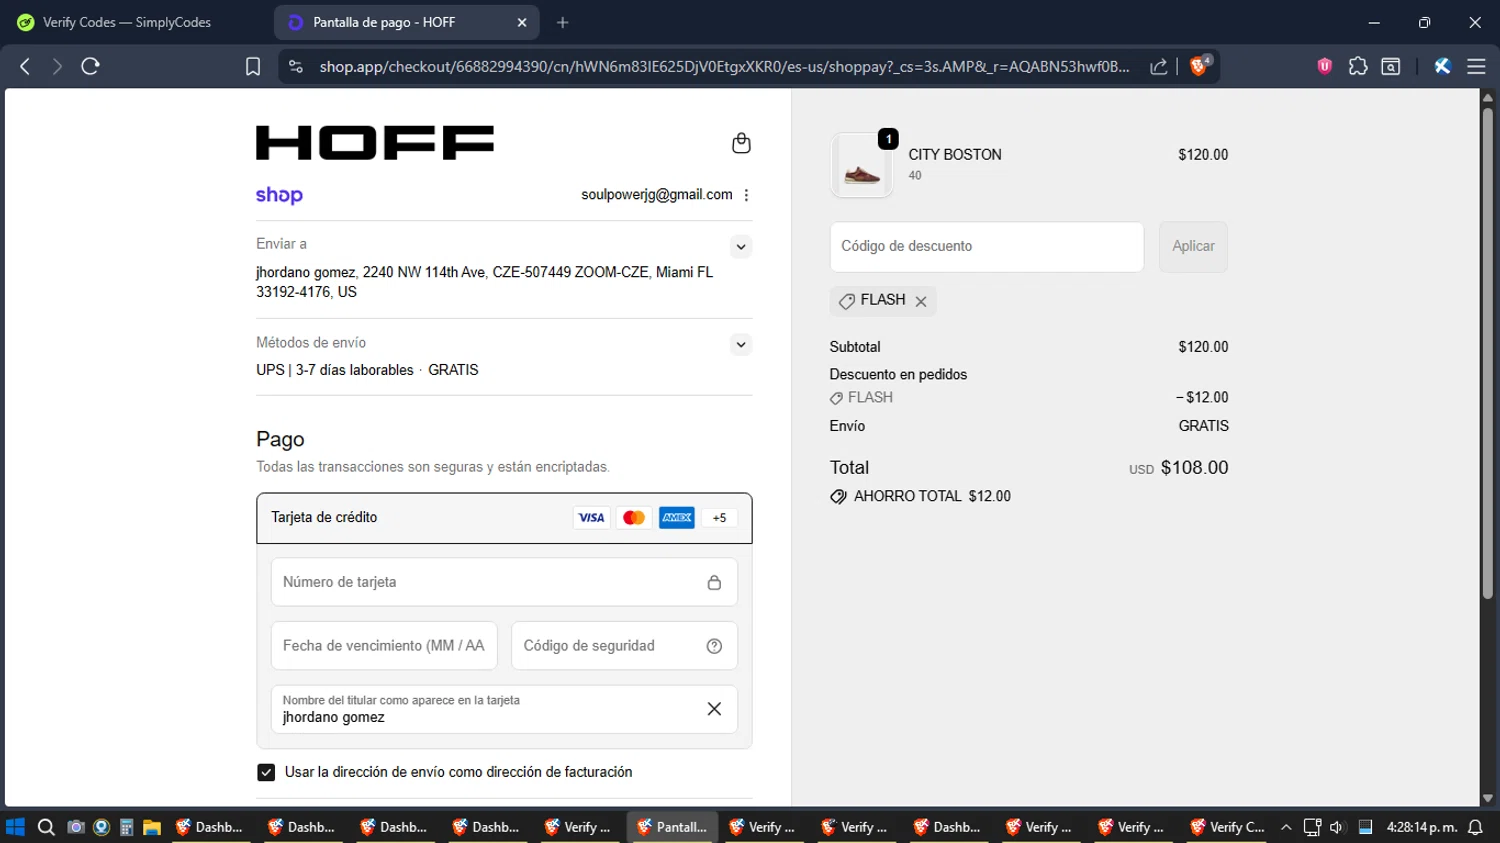Click the Verify C... taskbar window button

(1227, 827)
